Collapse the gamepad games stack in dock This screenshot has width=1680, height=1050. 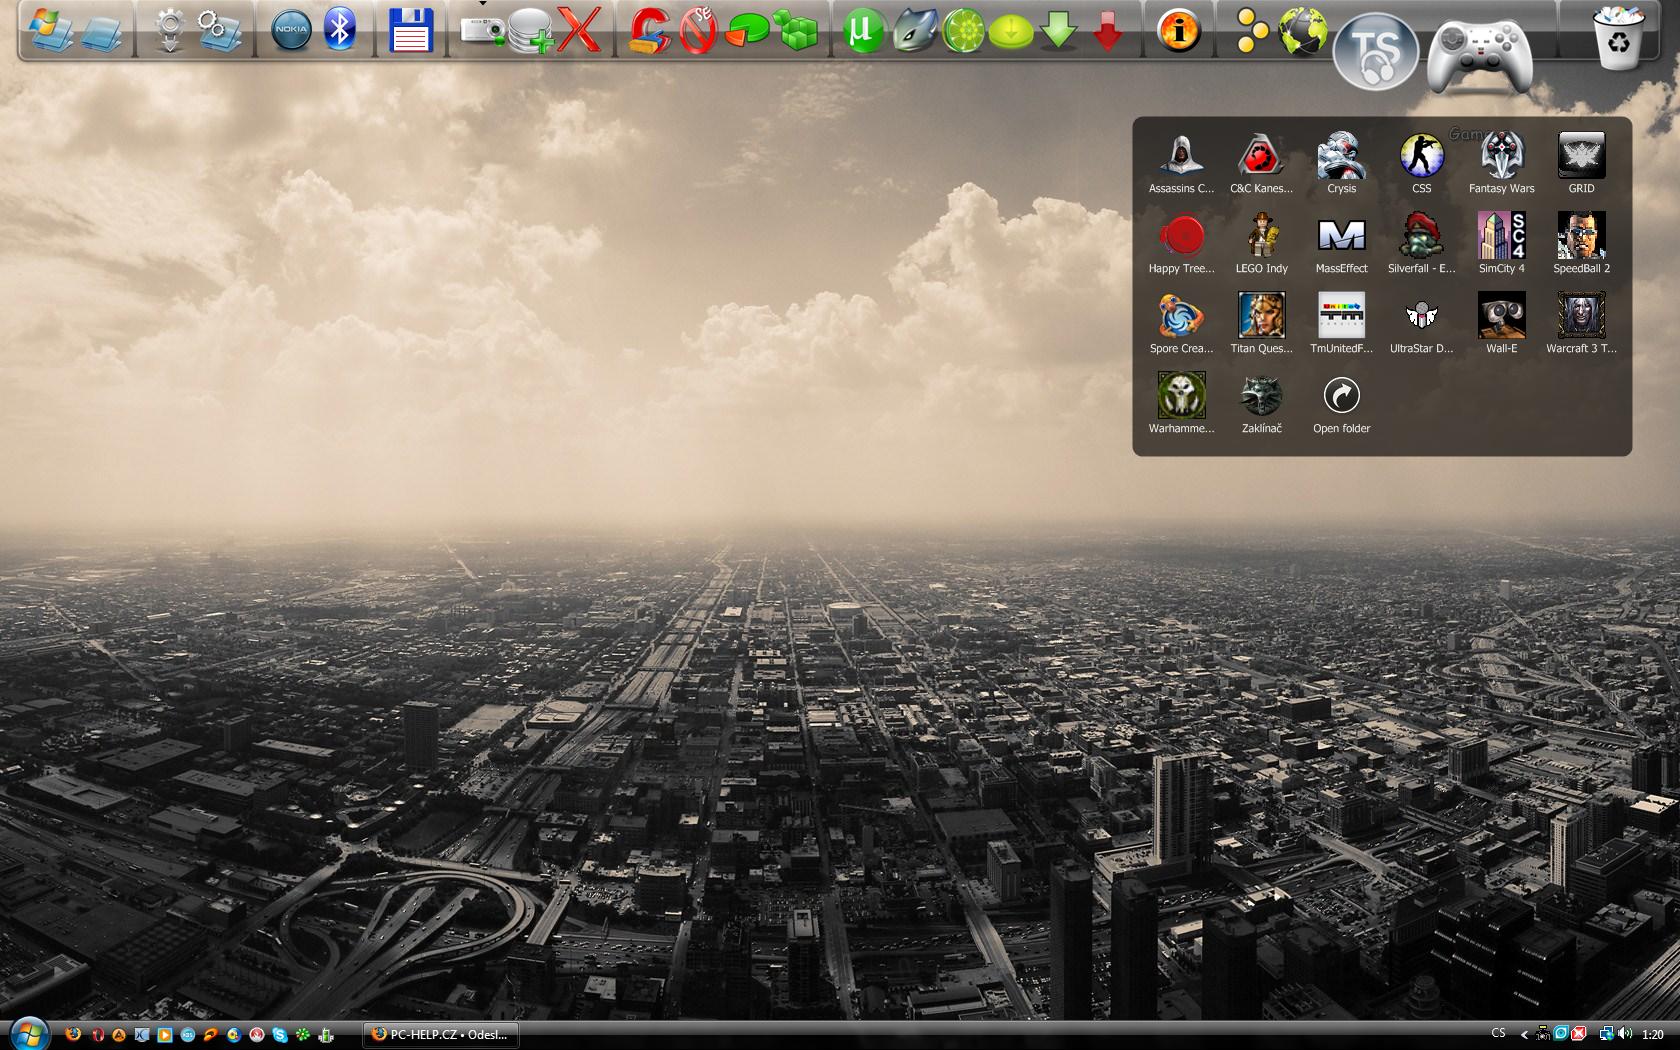[1479, 55]
